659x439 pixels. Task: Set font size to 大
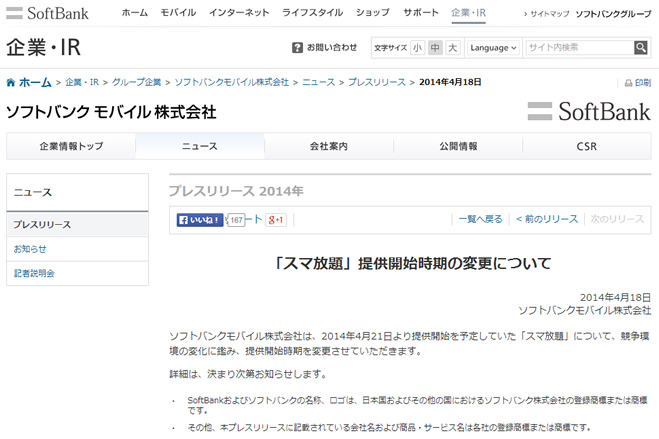(x=453, y=47)
